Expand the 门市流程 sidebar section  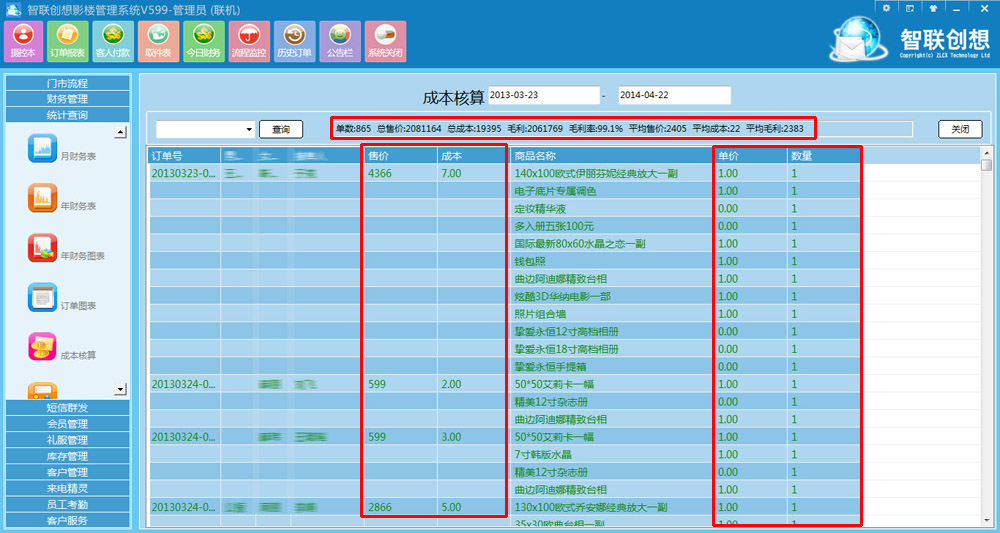[67, 83]
